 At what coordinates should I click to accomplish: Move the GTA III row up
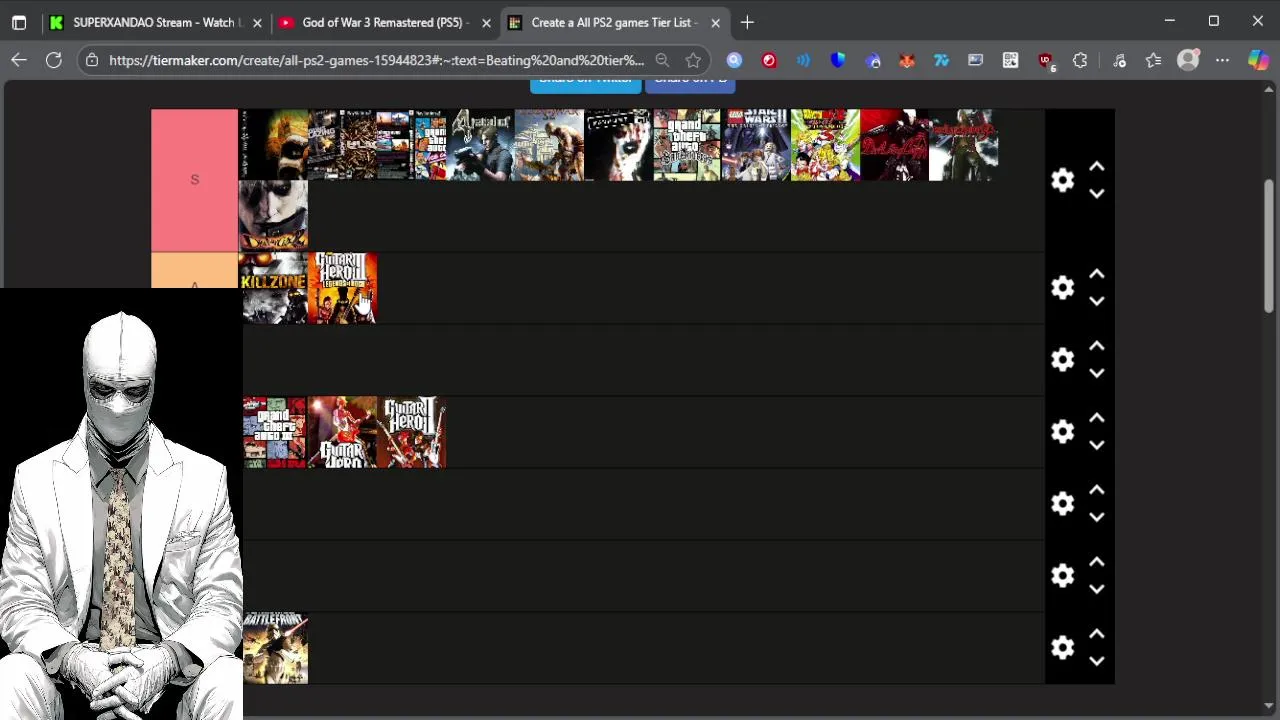(1096, 418)
